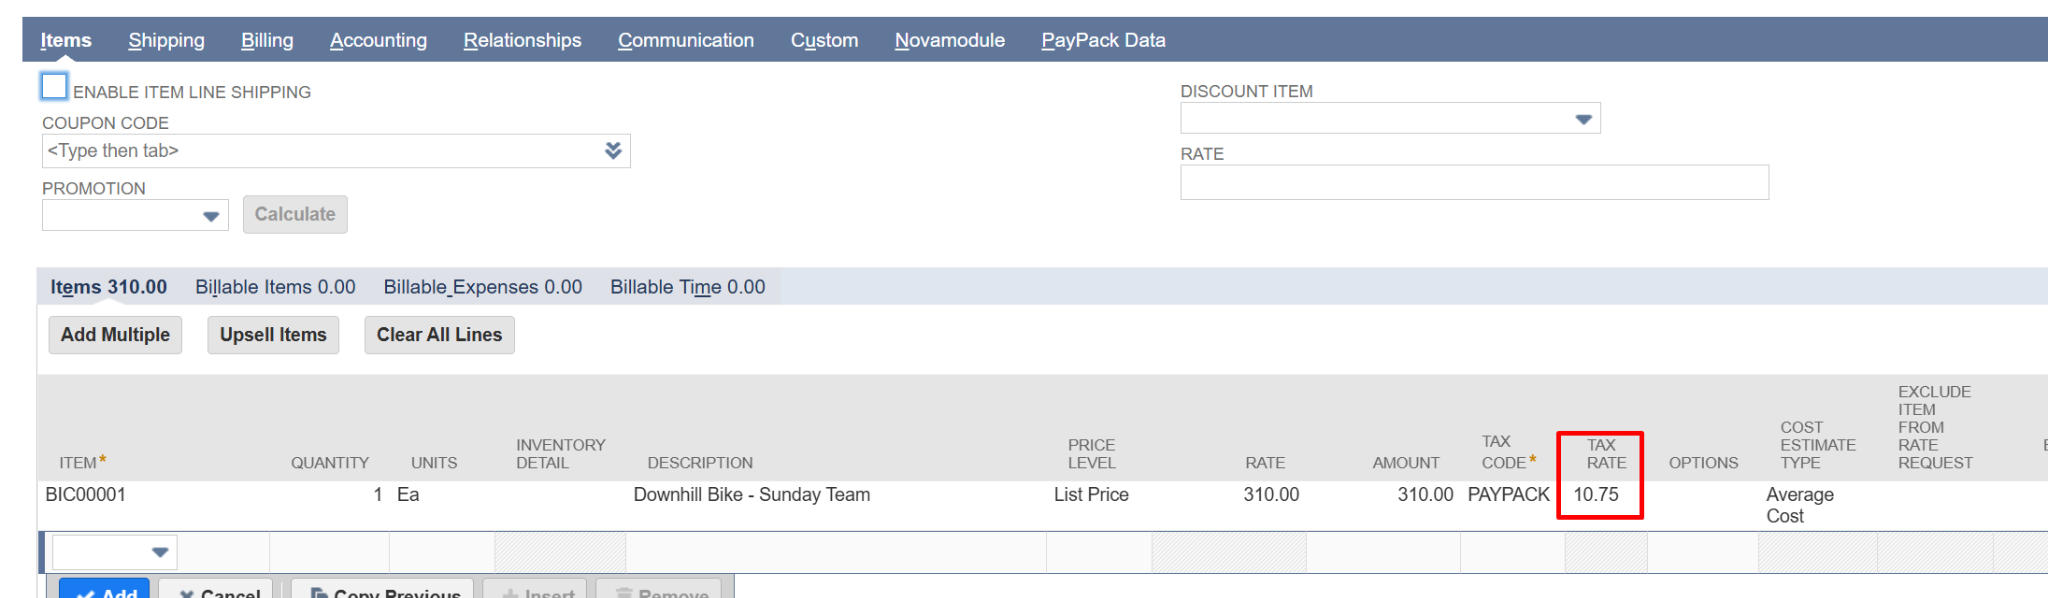Open the PayPack Data tab

coord(1103,40)
